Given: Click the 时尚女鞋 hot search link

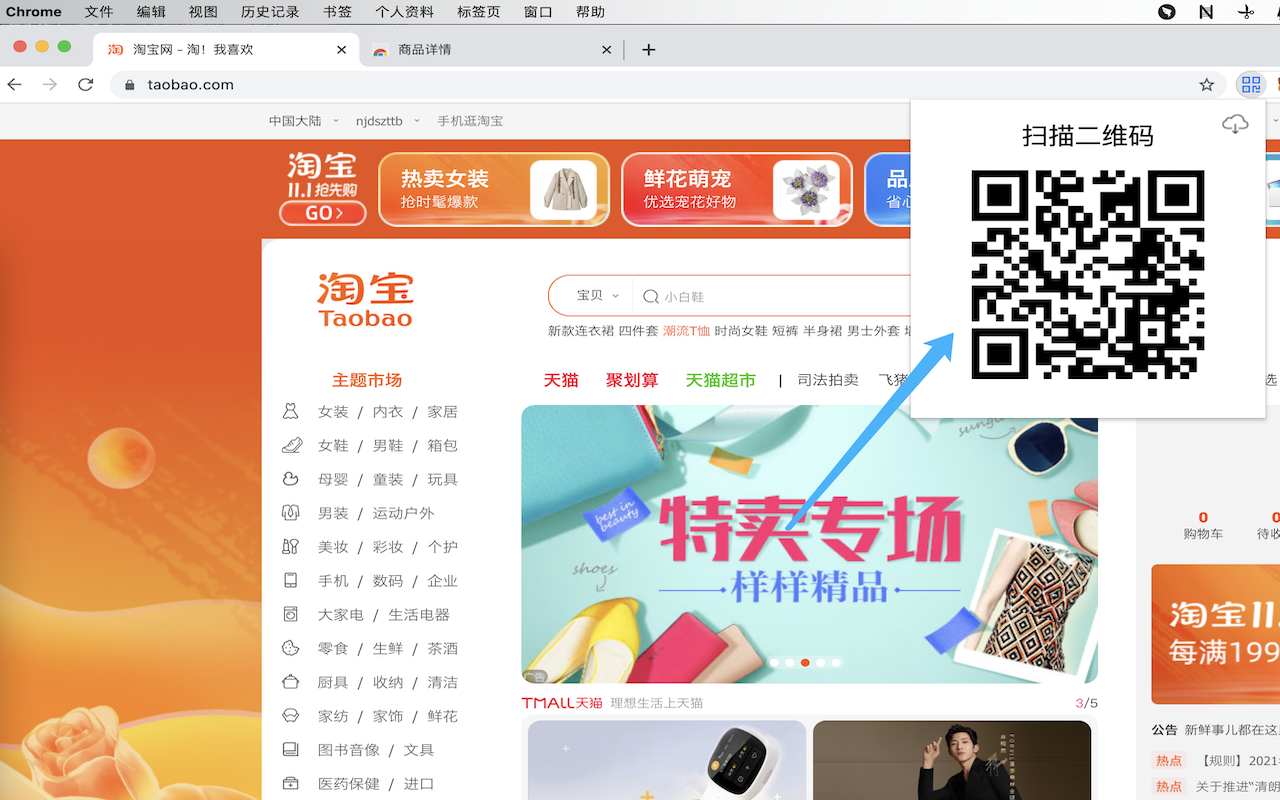Looking at the screenshot, I should tap(741, 331).
